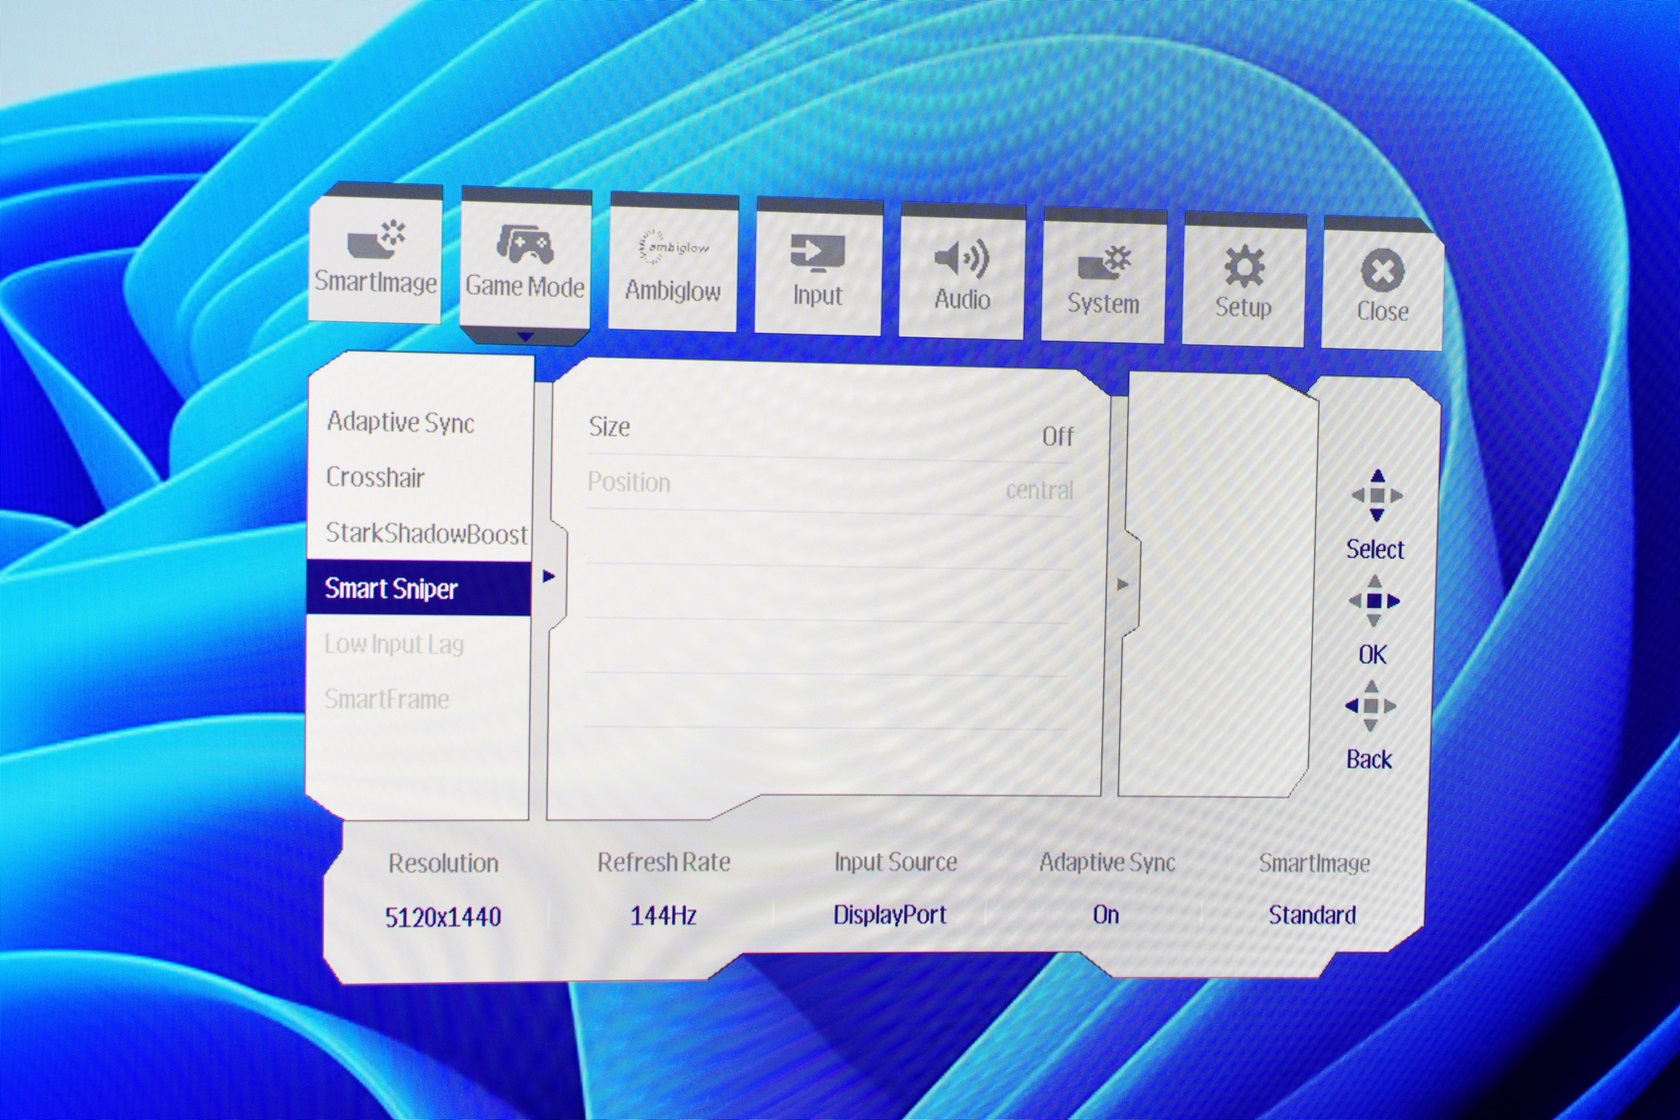Open the Size setting row

point(830,431)
